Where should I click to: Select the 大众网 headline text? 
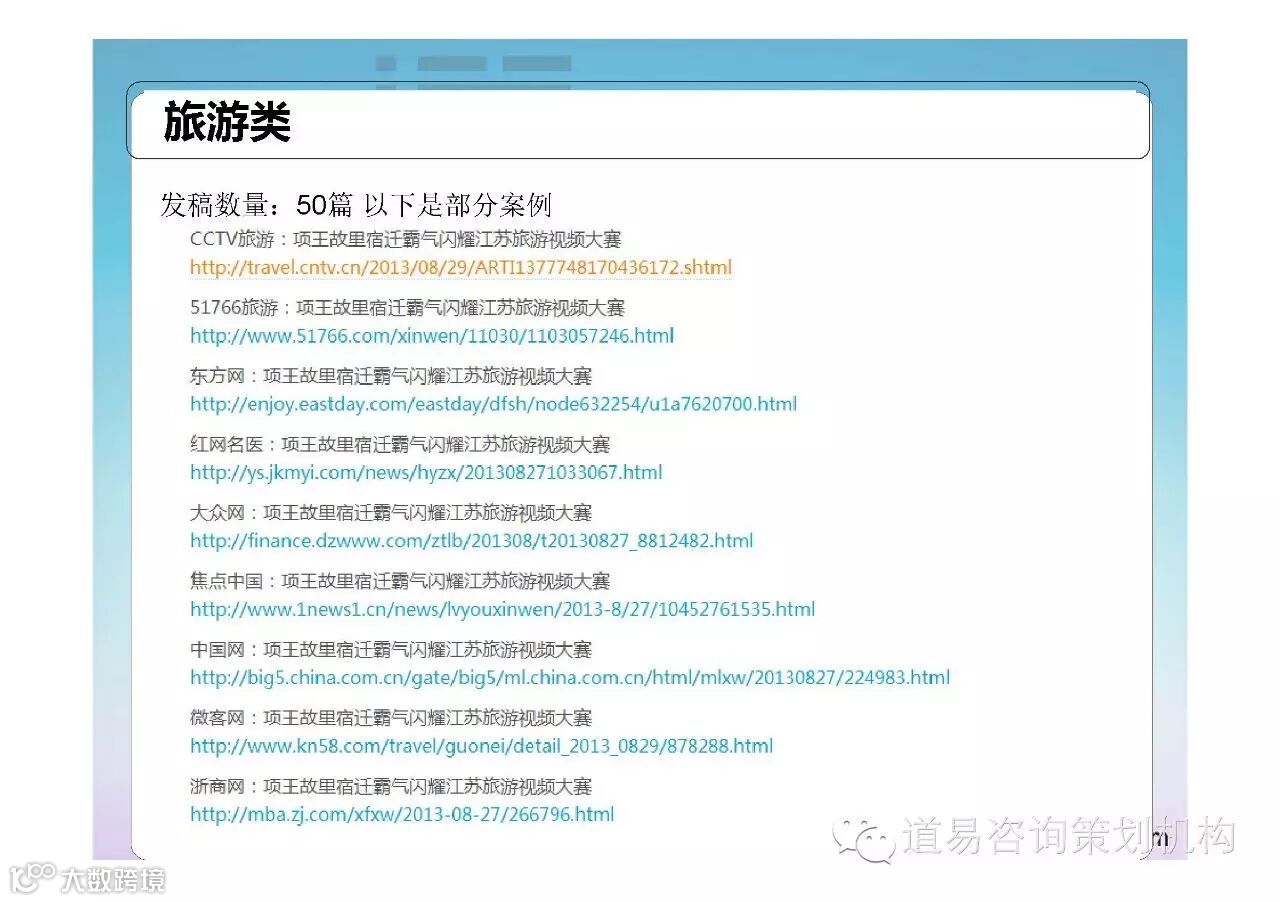[391, 513]
